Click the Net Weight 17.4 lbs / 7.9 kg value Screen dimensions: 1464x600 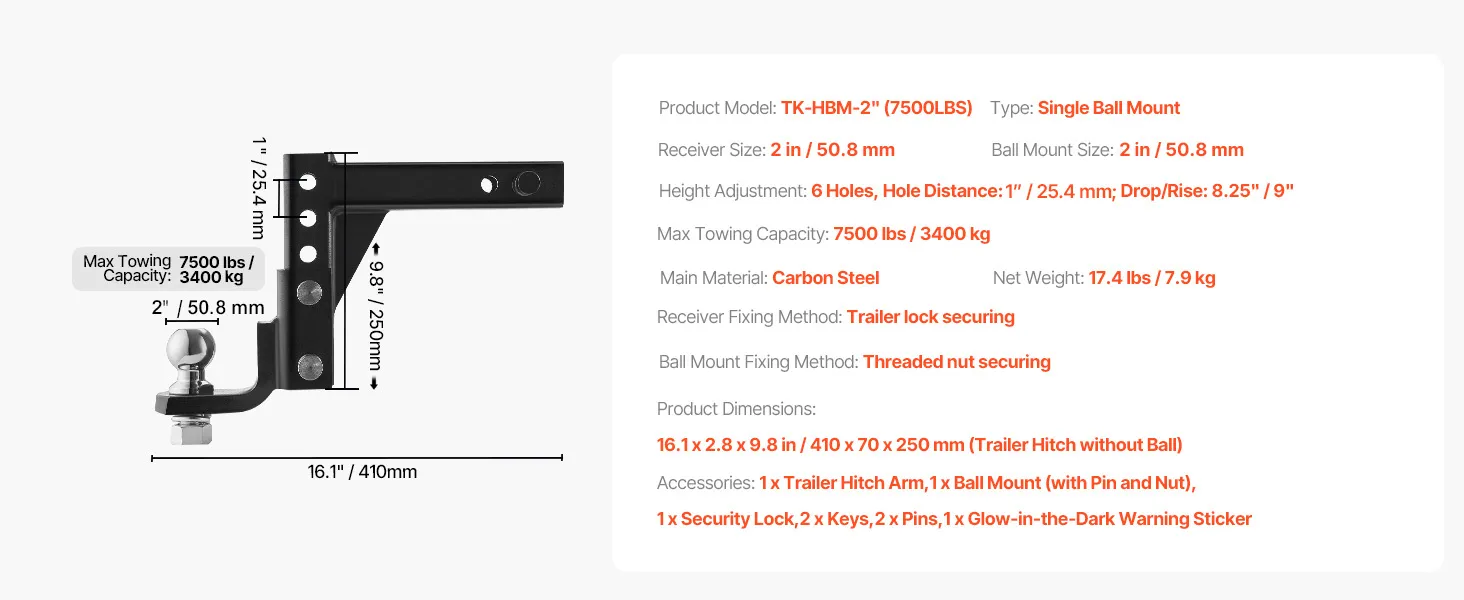point(1152,278)
